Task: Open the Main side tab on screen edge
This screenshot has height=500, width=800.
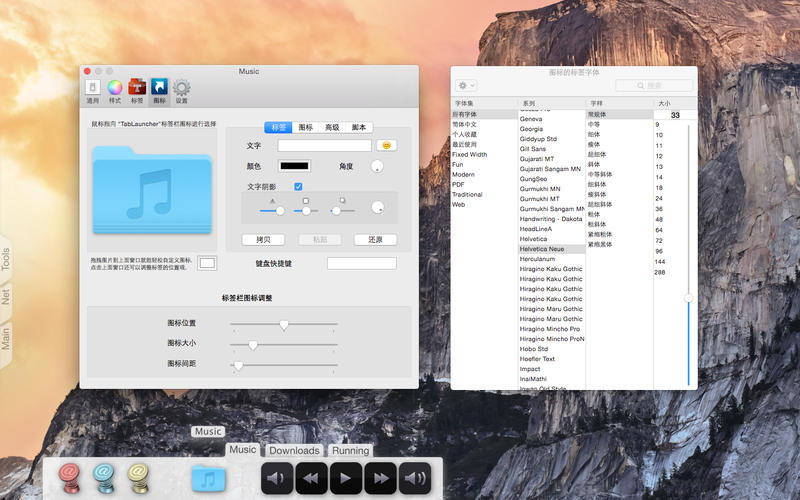Action: tap(6, 338)
